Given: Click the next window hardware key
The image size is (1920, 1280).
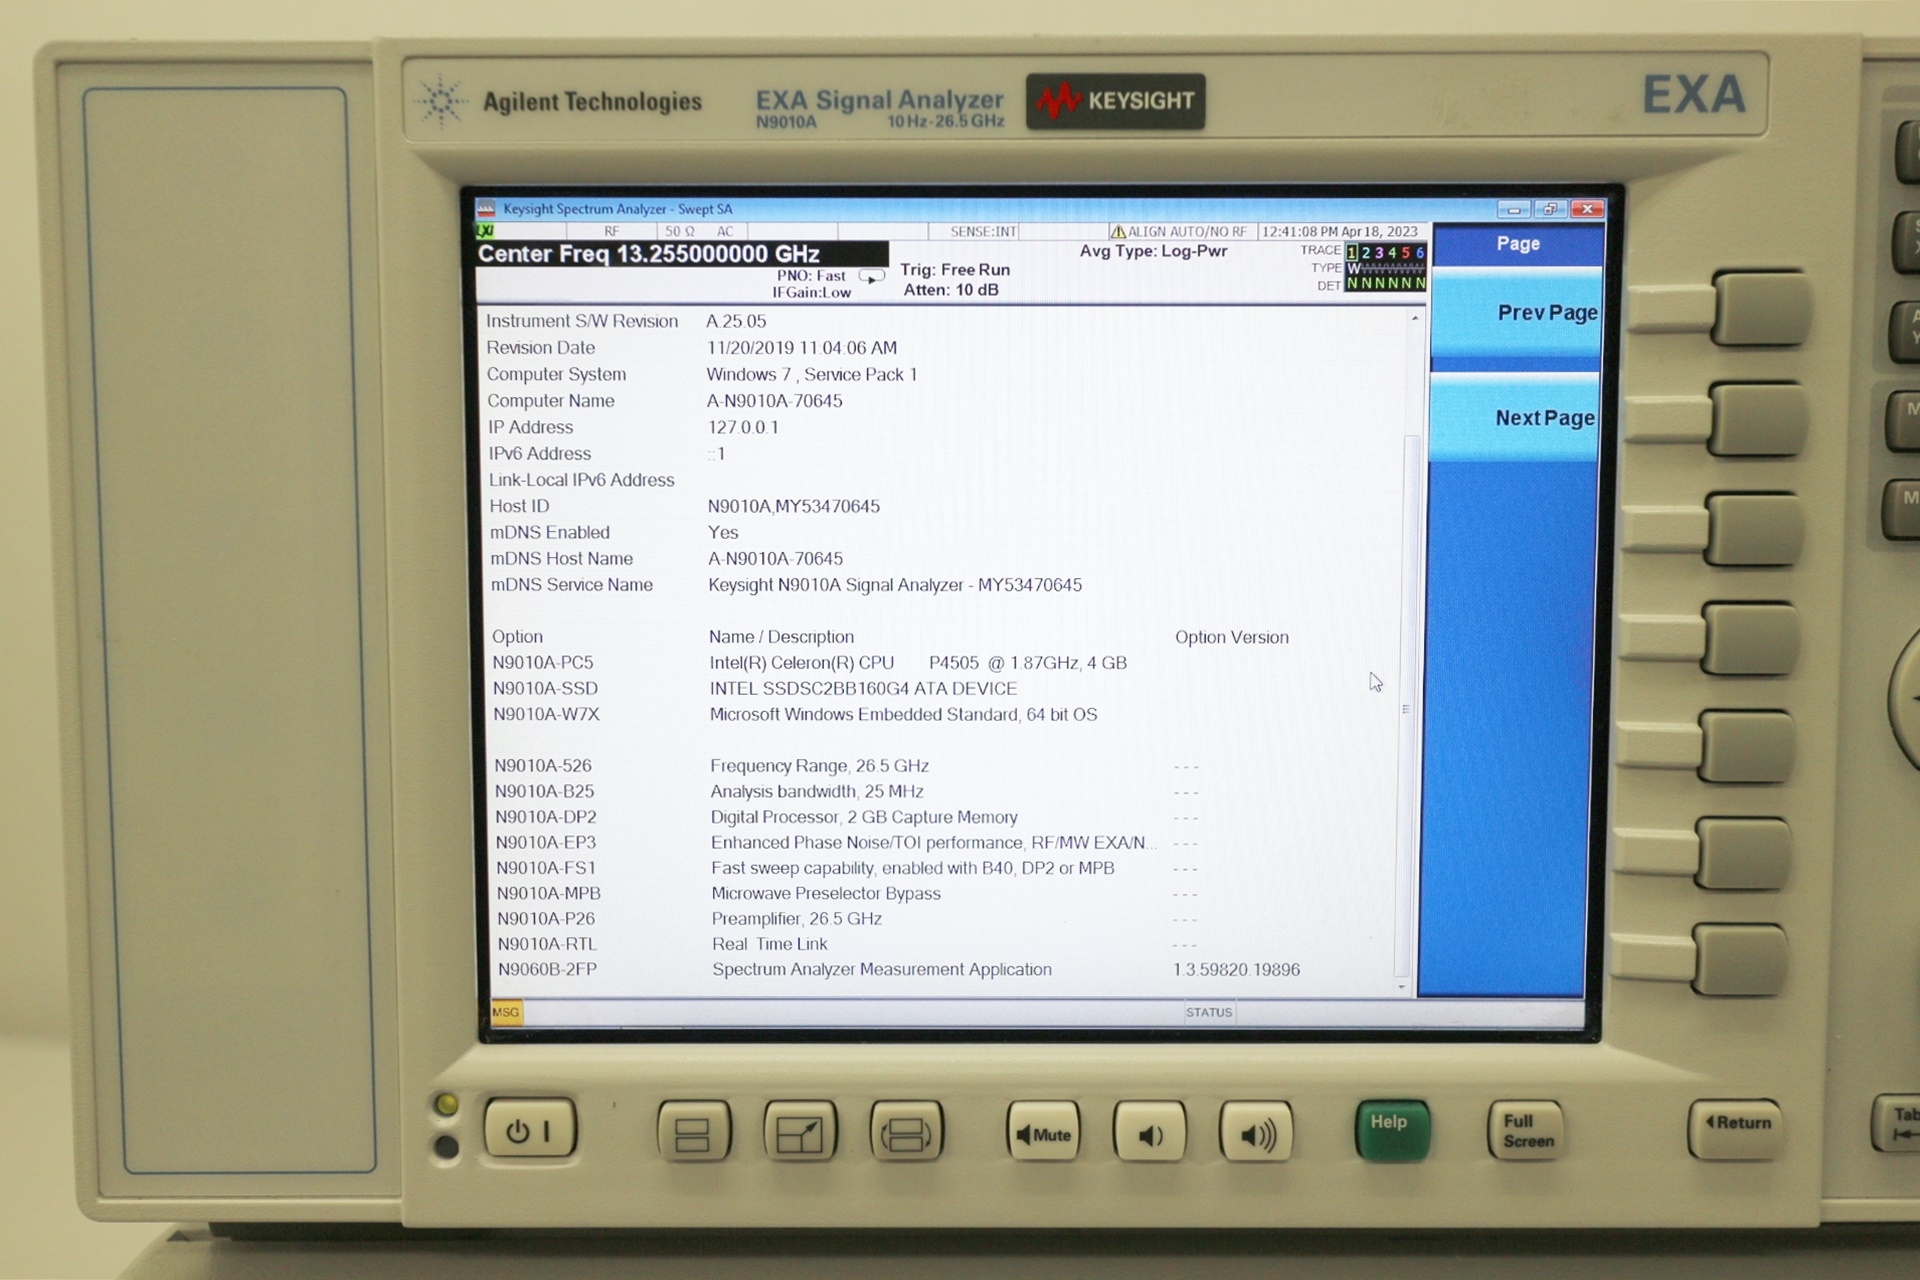Looking at the screenshot, I should (906, 1133).
